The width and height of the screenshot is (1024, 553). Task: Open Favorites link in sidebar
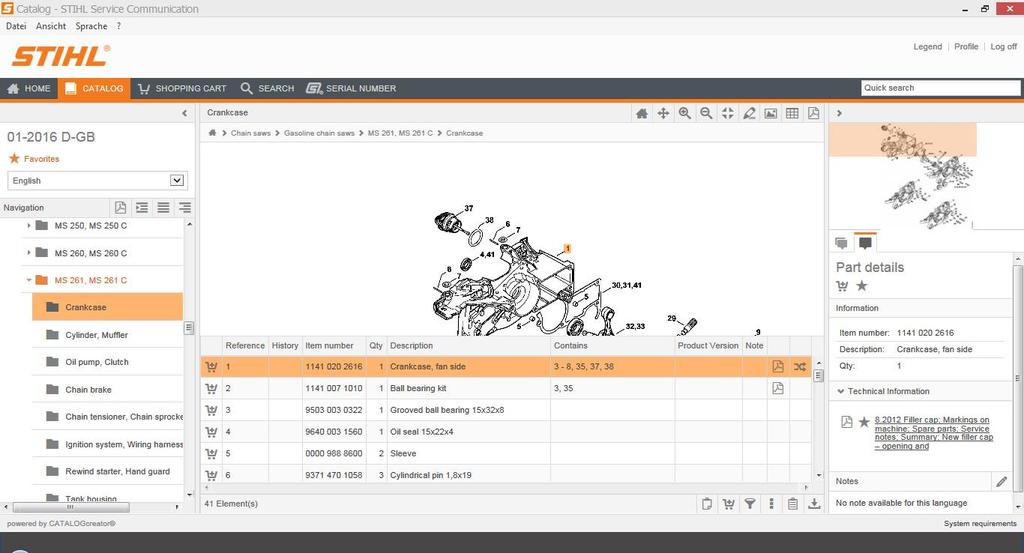point(41,159)
